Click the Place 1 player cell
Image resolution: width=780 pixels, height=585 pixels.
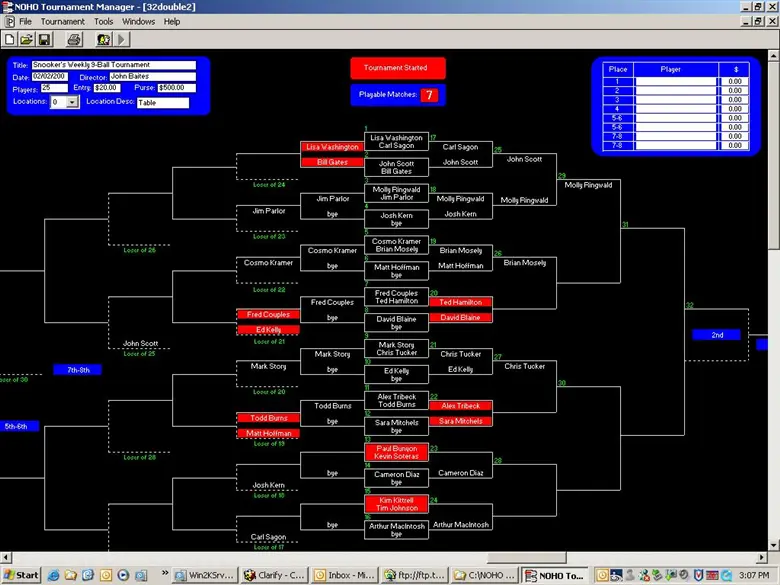click(676, 81)
